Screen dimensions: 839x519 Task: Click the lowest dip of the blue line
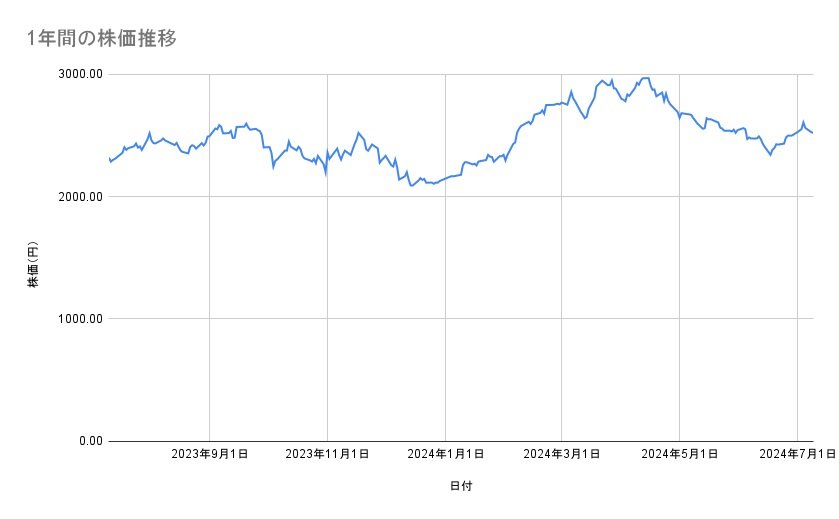tap(411, 186)
